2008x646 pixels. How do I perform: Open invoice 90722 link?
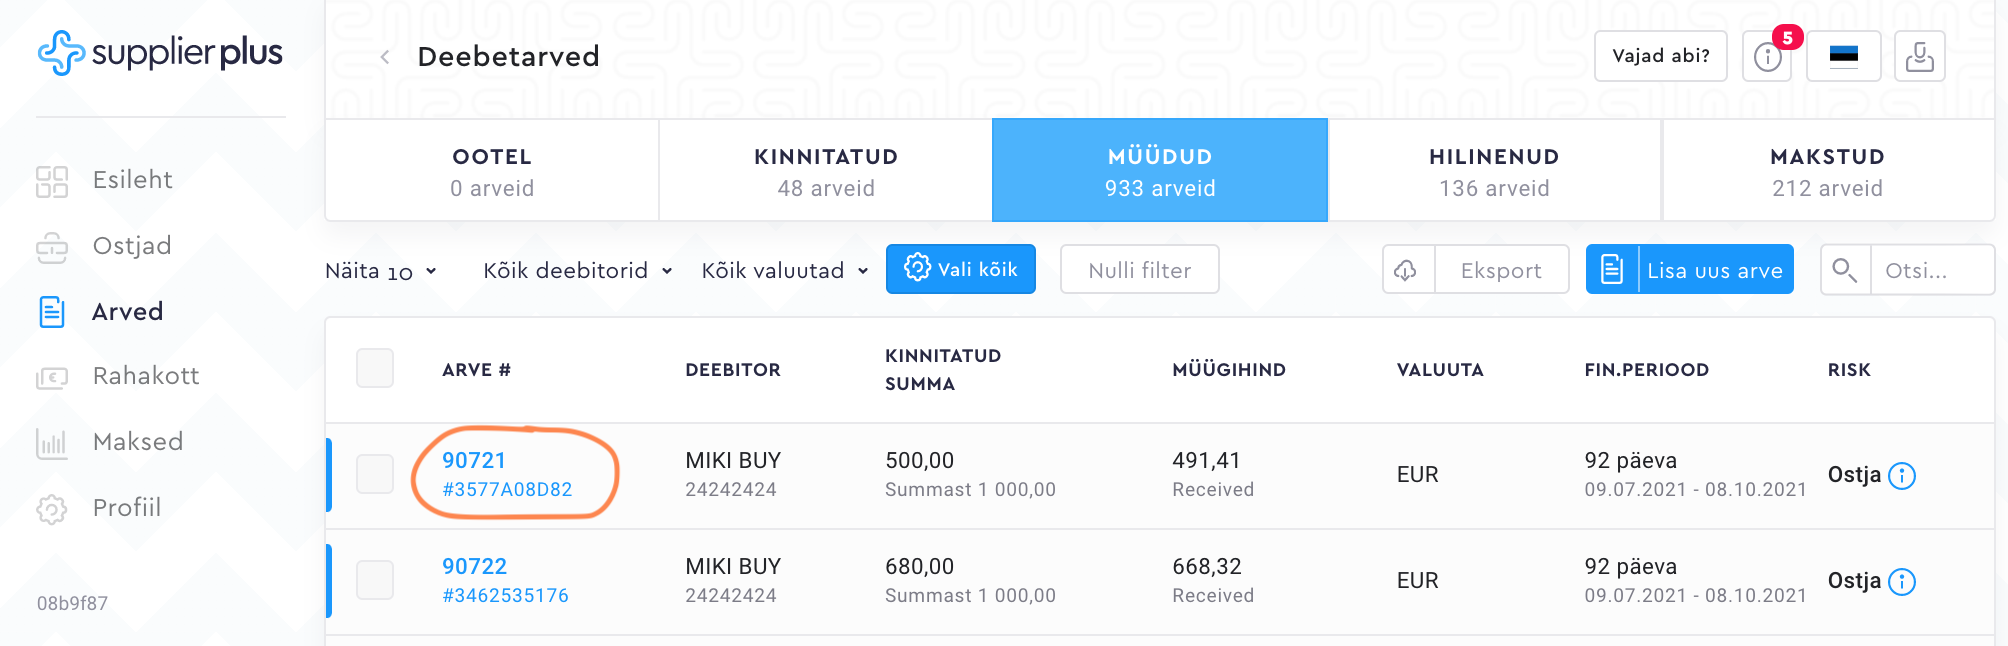coord(474,567)
